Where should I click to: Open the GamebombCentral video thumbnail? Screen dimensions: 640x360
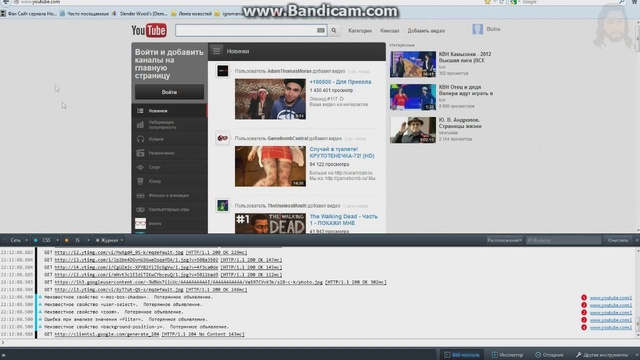[x=270, y=166]
